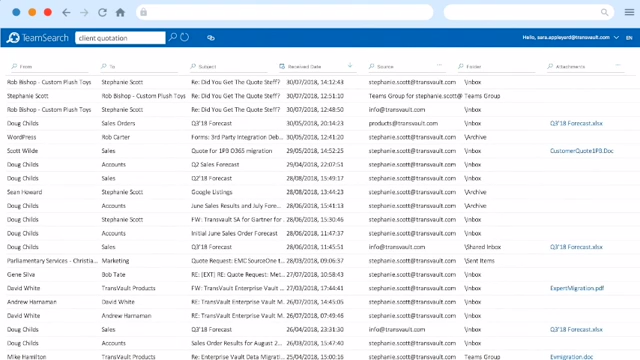Open the CustomerQuote1PB.Doc attachment
This screenshot has width=640, height=360.
[x=581, y=151]
